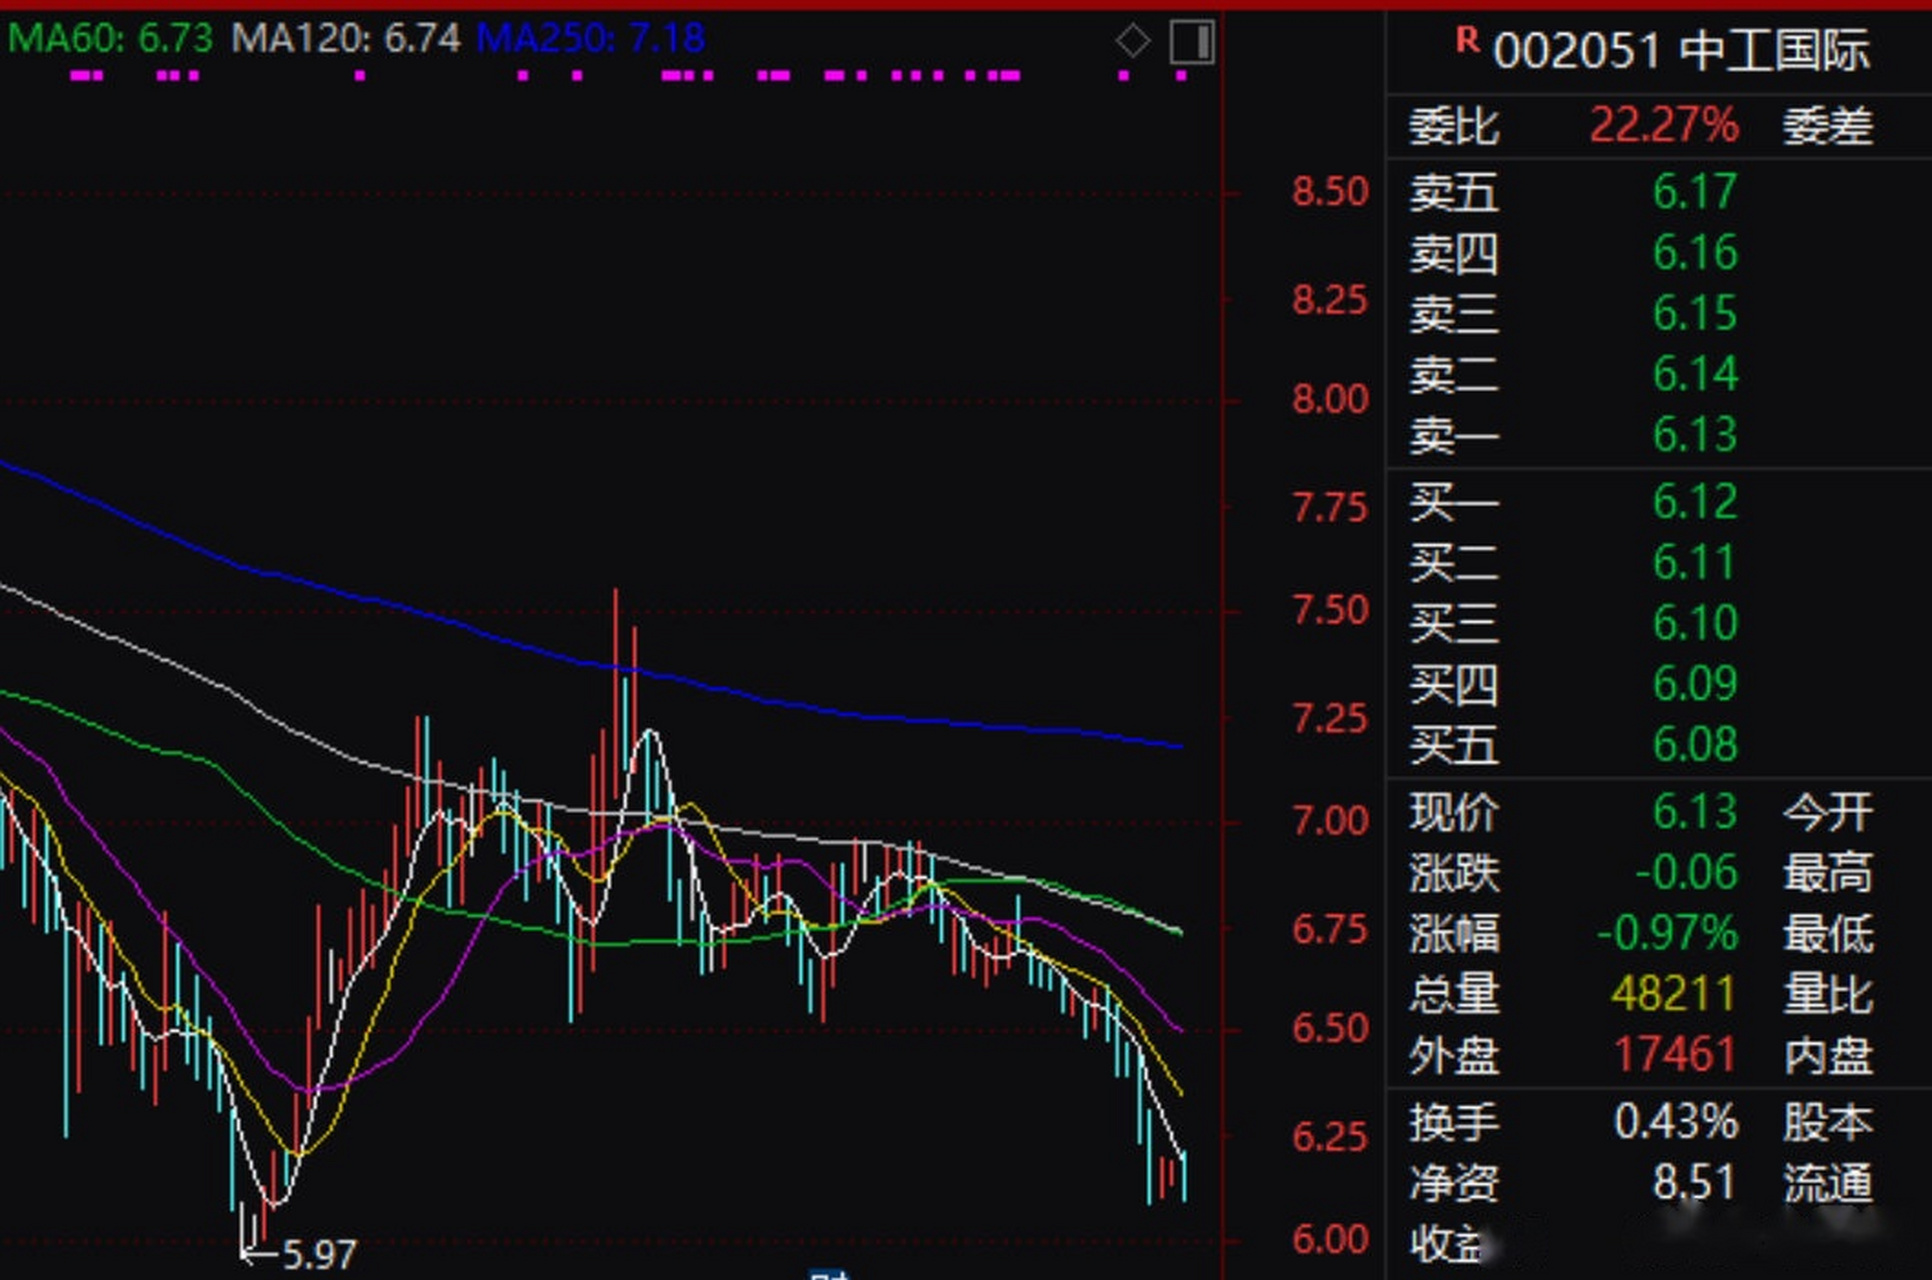The height and width of the screenshot is (1280, 1932).
Task: Click the 内盘 label
Action: tap(1828, 1056)
